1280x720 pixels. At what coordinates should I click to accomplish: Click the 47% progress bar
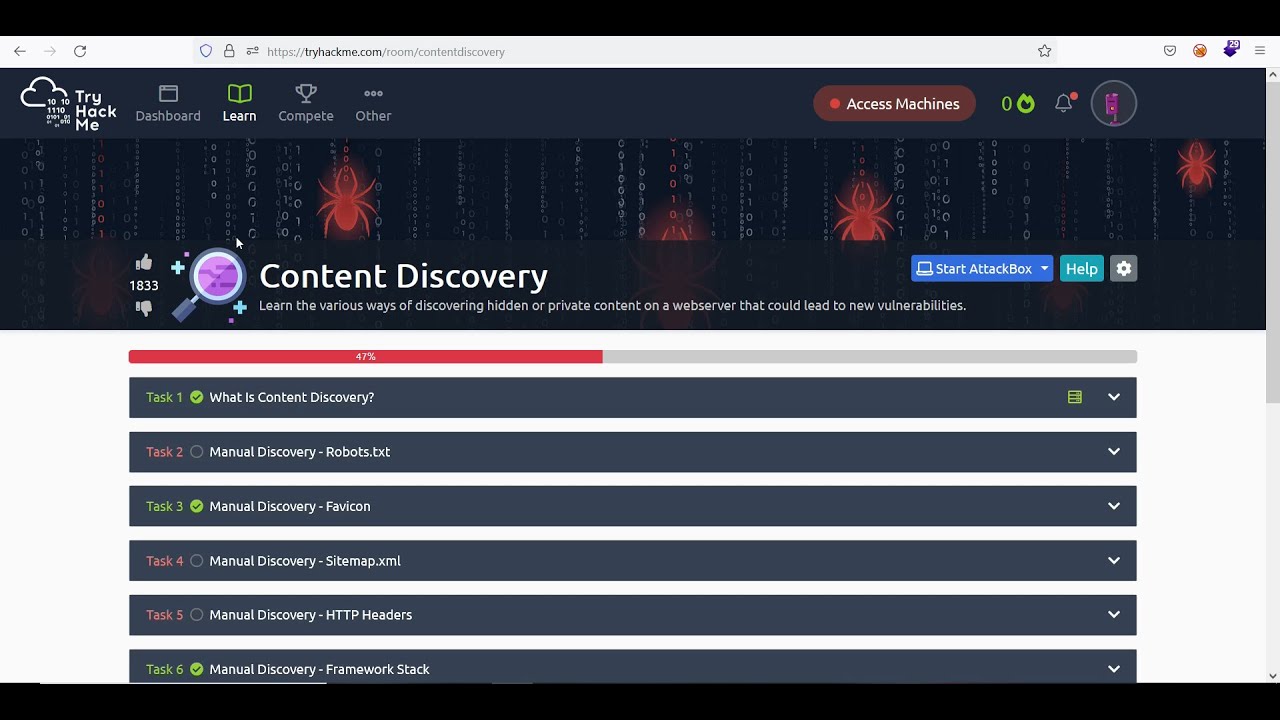point(633,357)
